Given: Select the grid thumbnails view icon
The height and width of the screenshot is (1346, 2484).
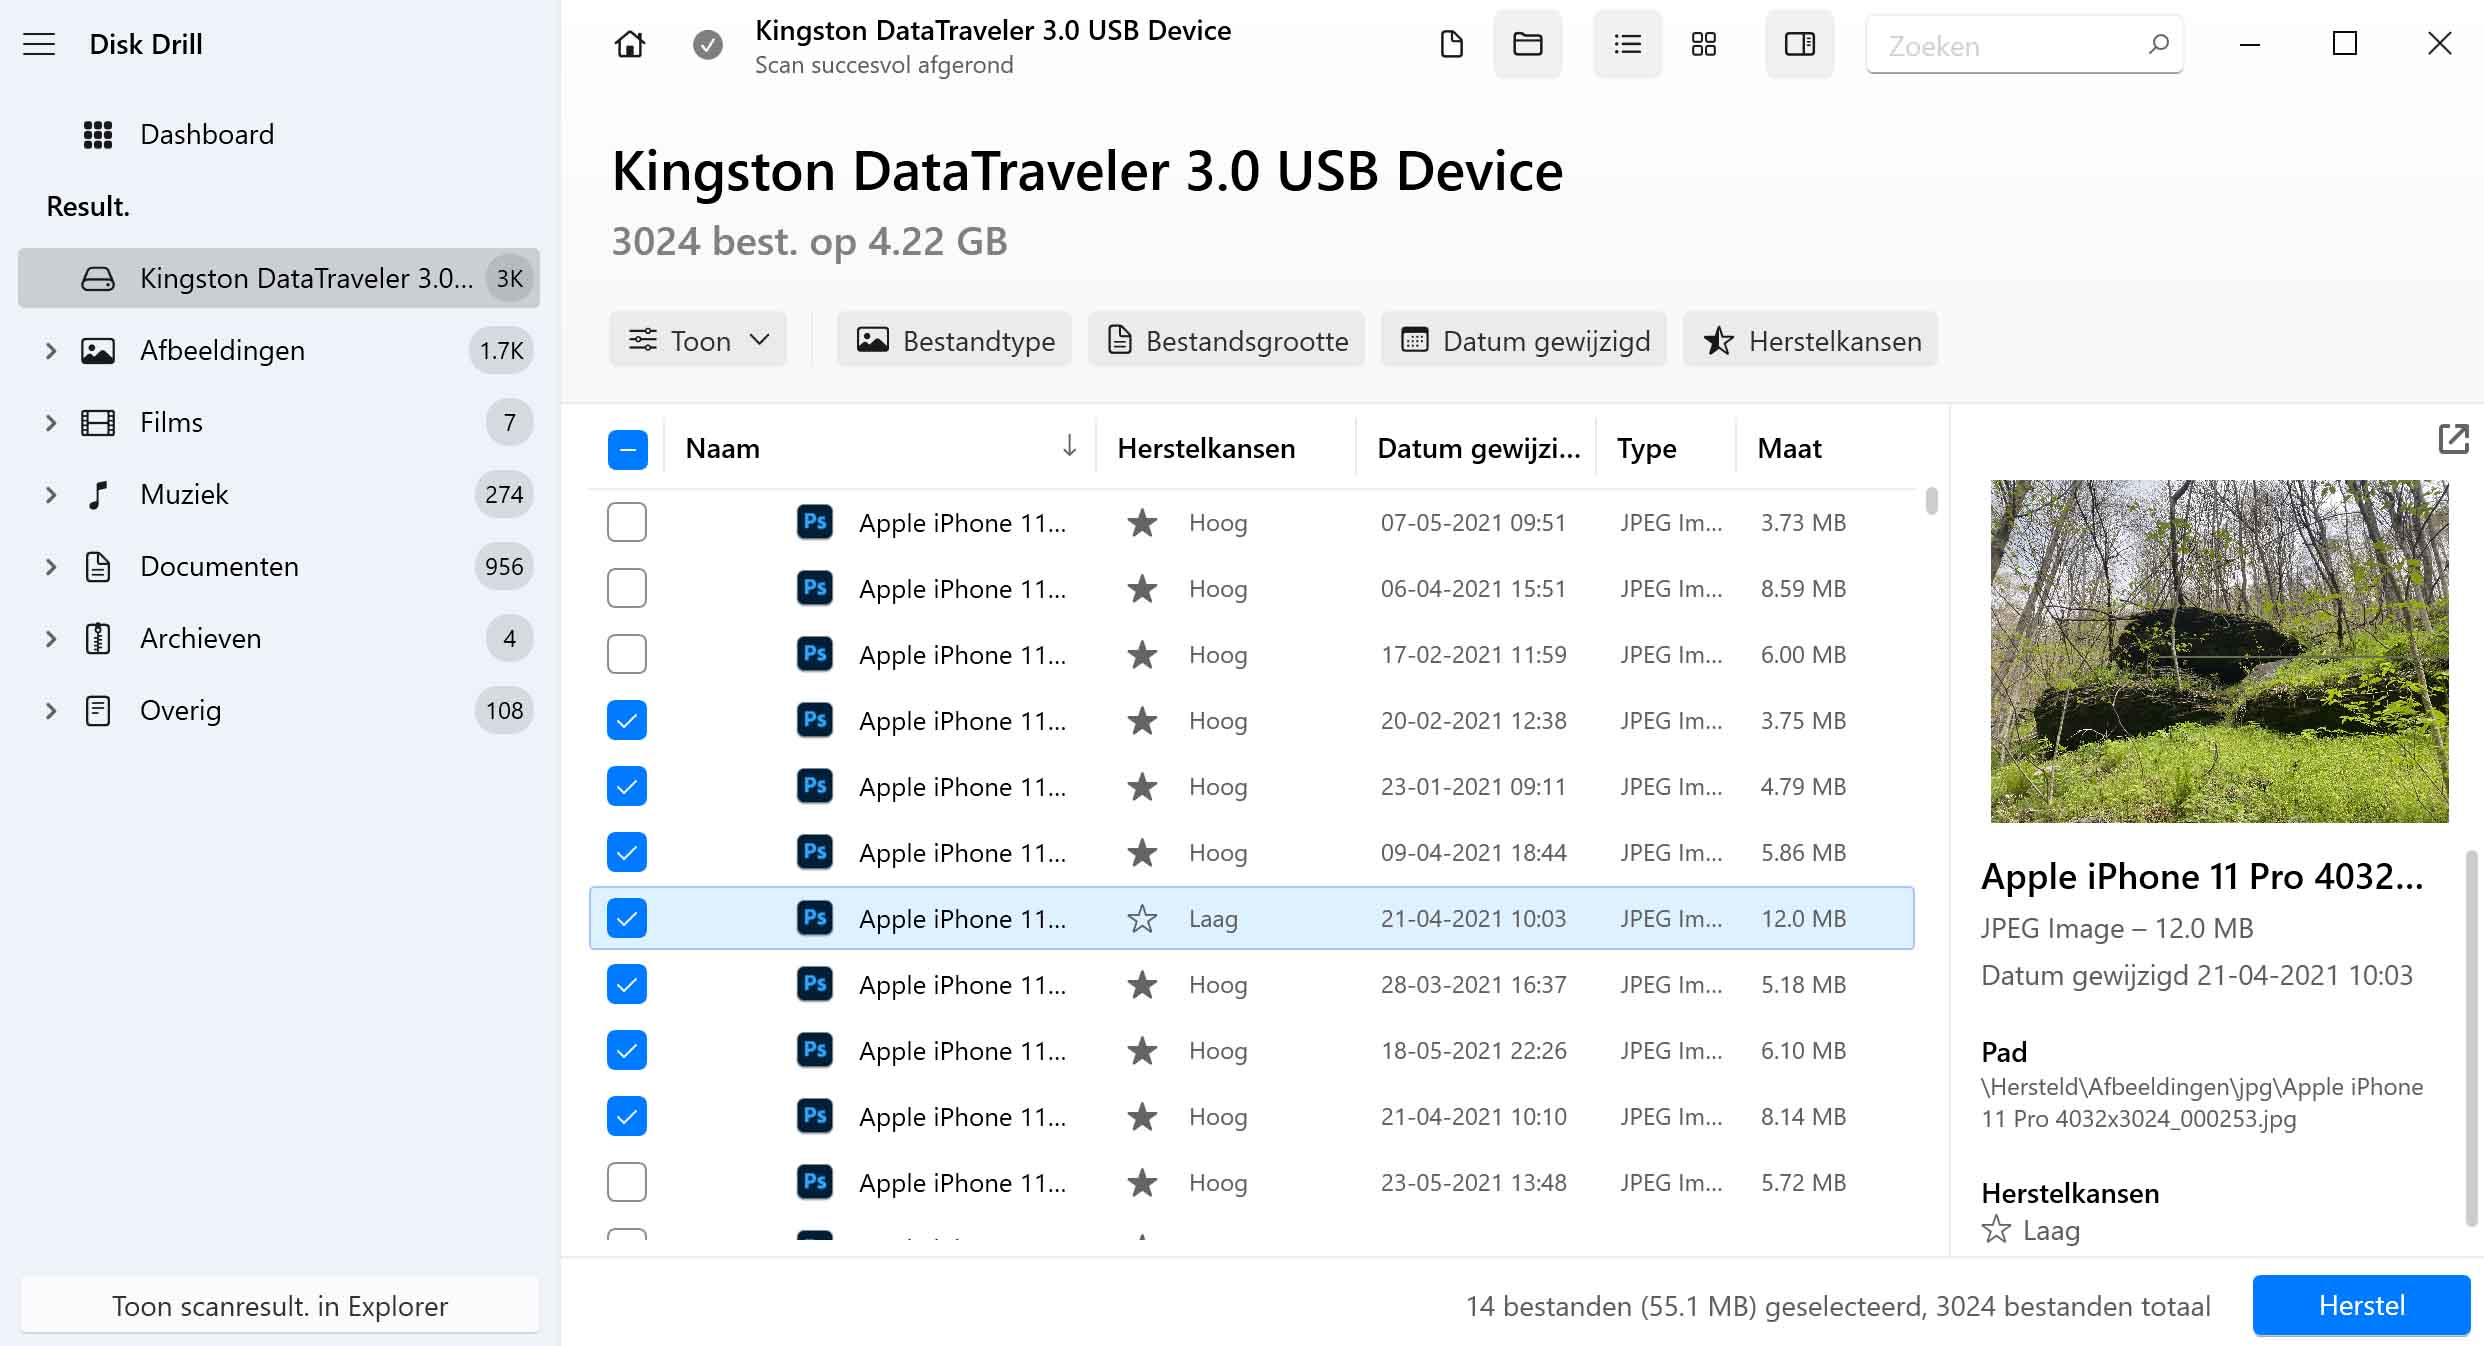Looking at the screenshot, I should coord(1703,45).
